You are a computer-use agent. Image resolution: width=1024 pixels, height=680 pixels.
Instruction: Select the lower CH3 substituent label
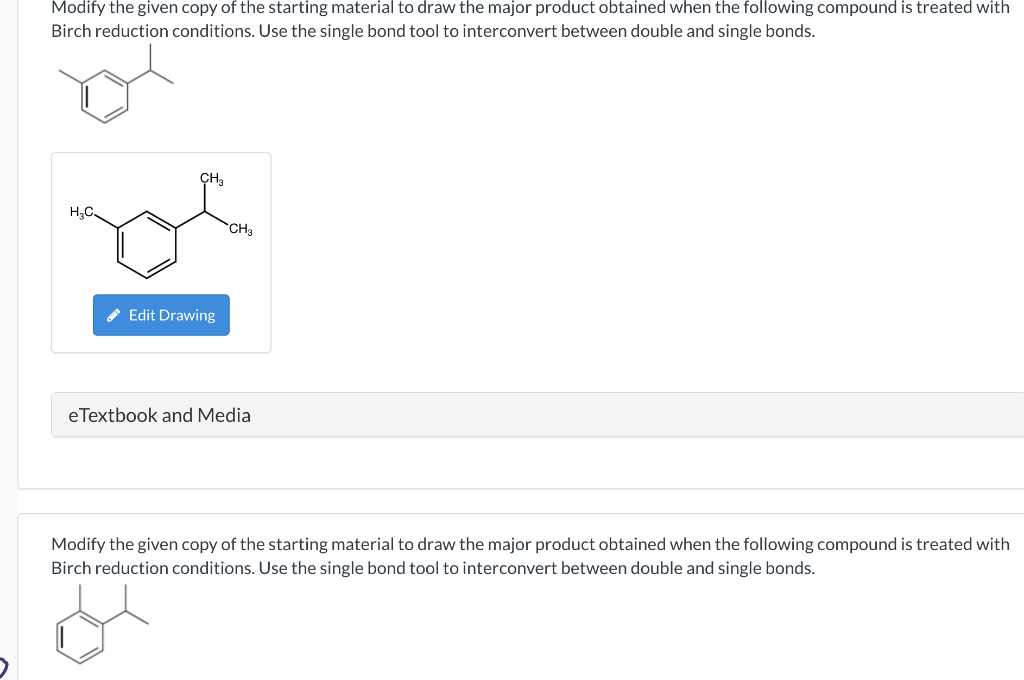point(239,229)
